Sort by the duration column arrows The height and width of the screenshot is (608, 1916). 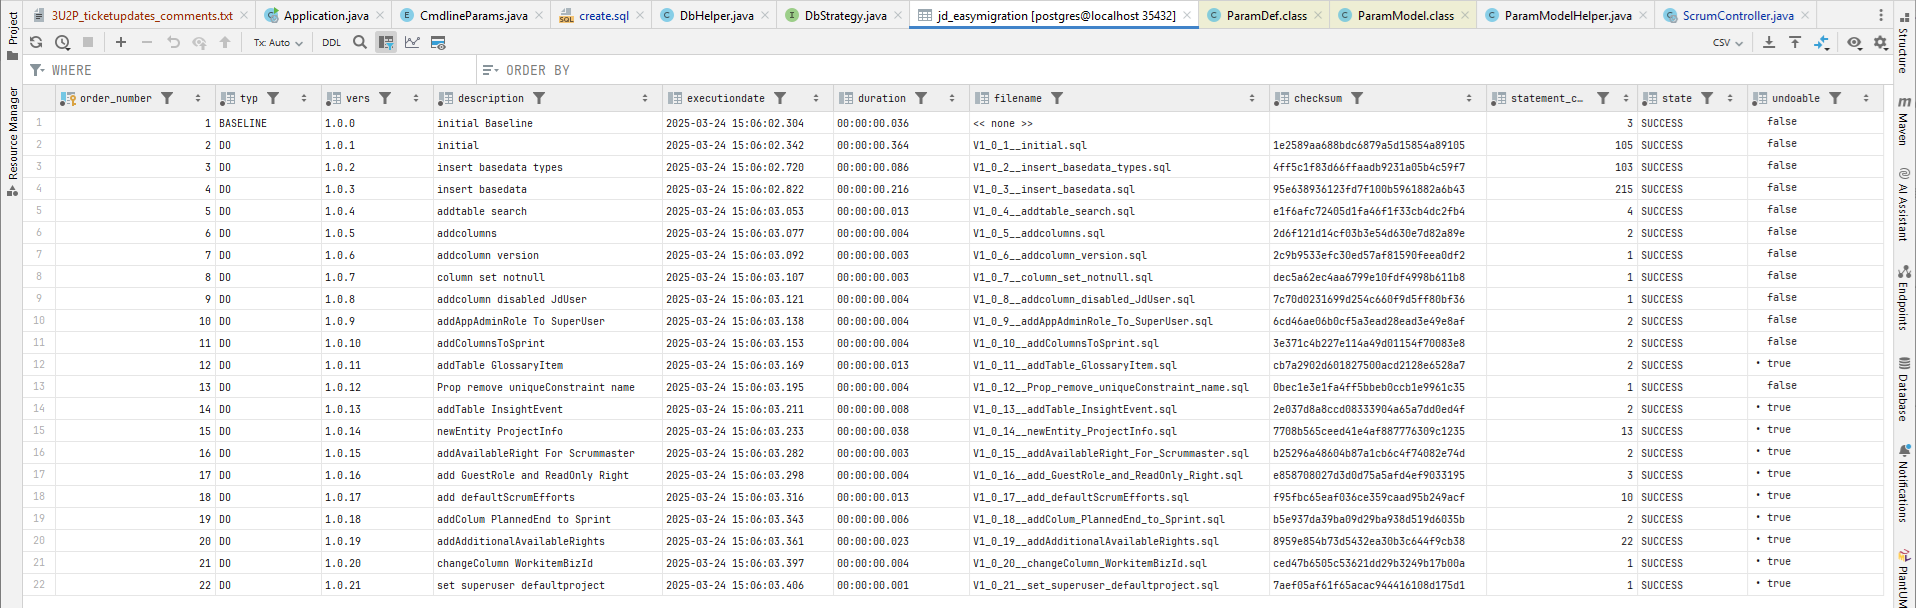click(952, 98)
